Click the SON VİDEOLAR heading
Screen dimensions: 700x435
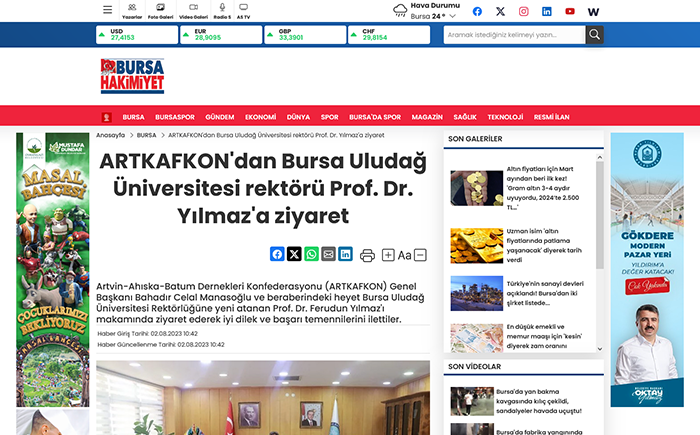point(475,367)
